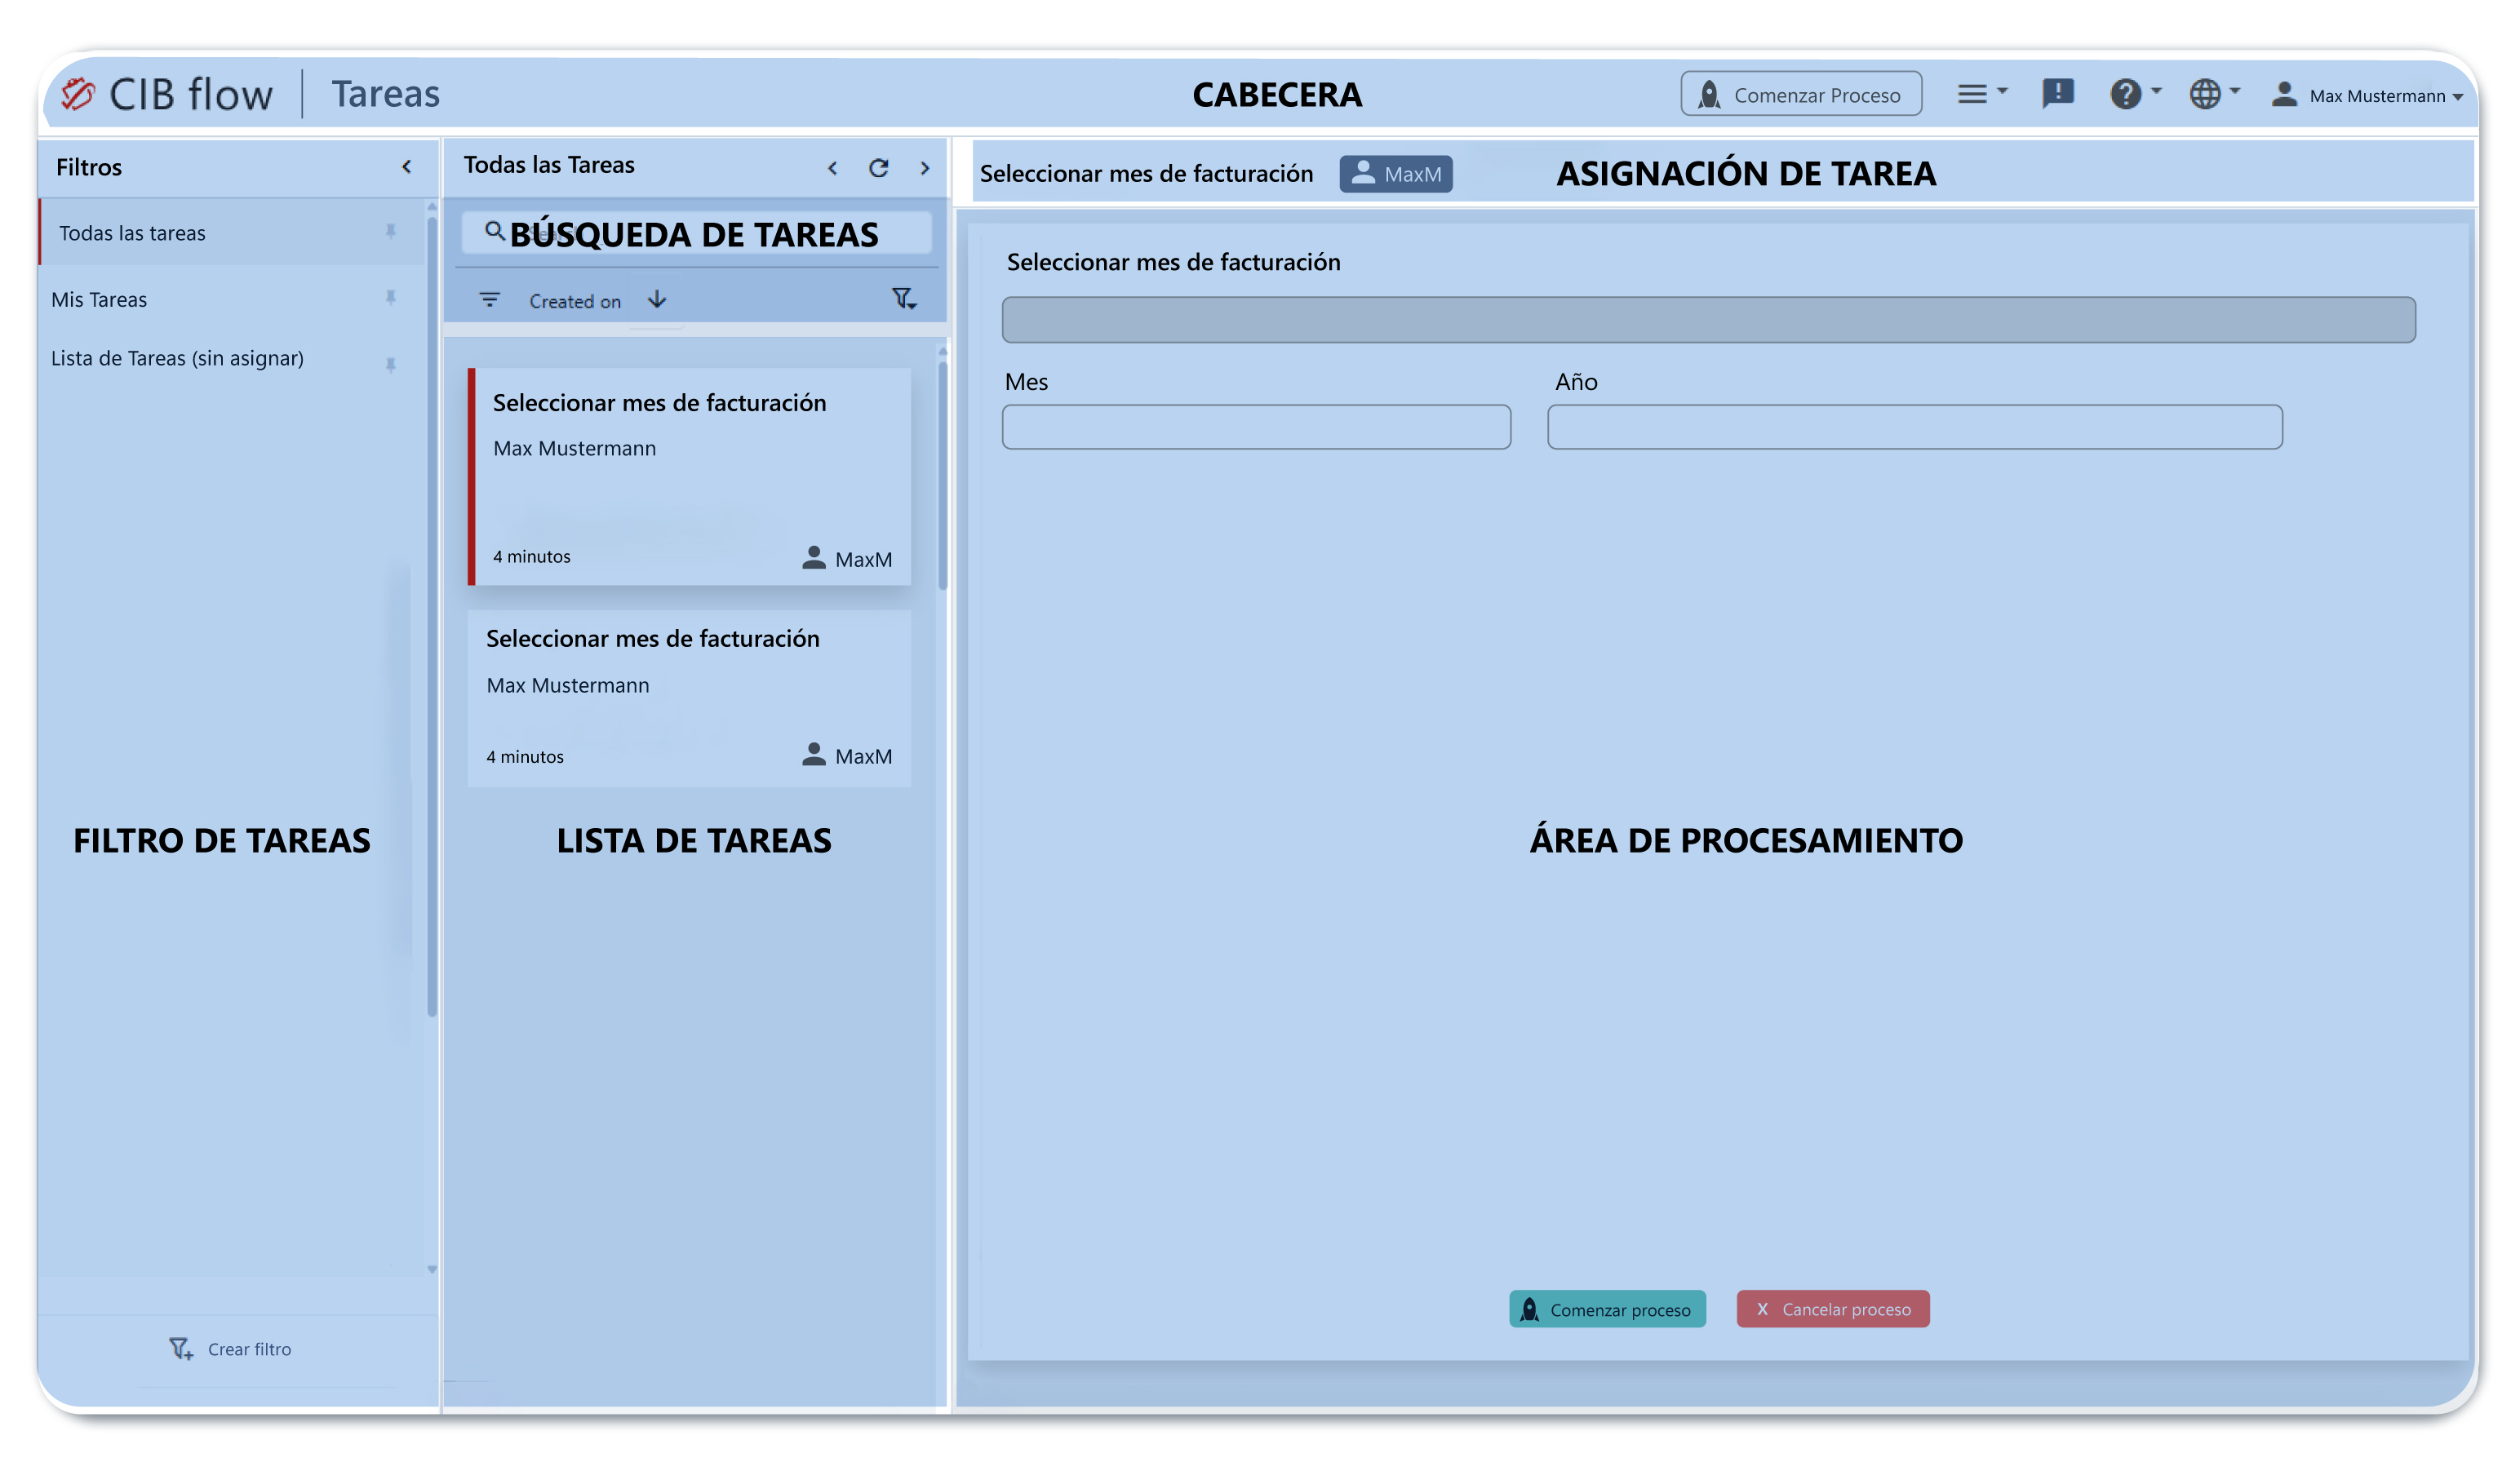Click the red Cancelar proceso button
2520x1462 pixels.
point(1832,1309)
